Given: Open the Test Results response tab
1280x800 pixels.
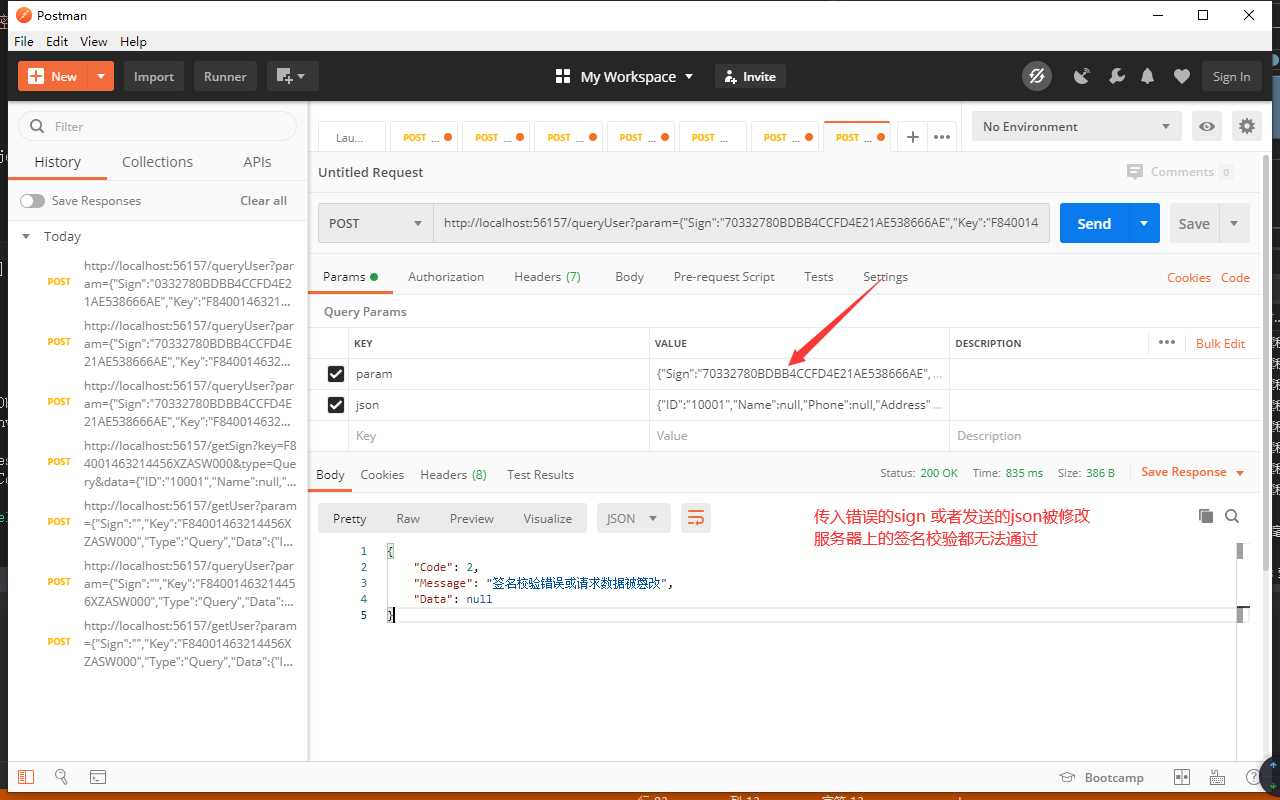Looking at the screenshot, I should pos(540,475).
